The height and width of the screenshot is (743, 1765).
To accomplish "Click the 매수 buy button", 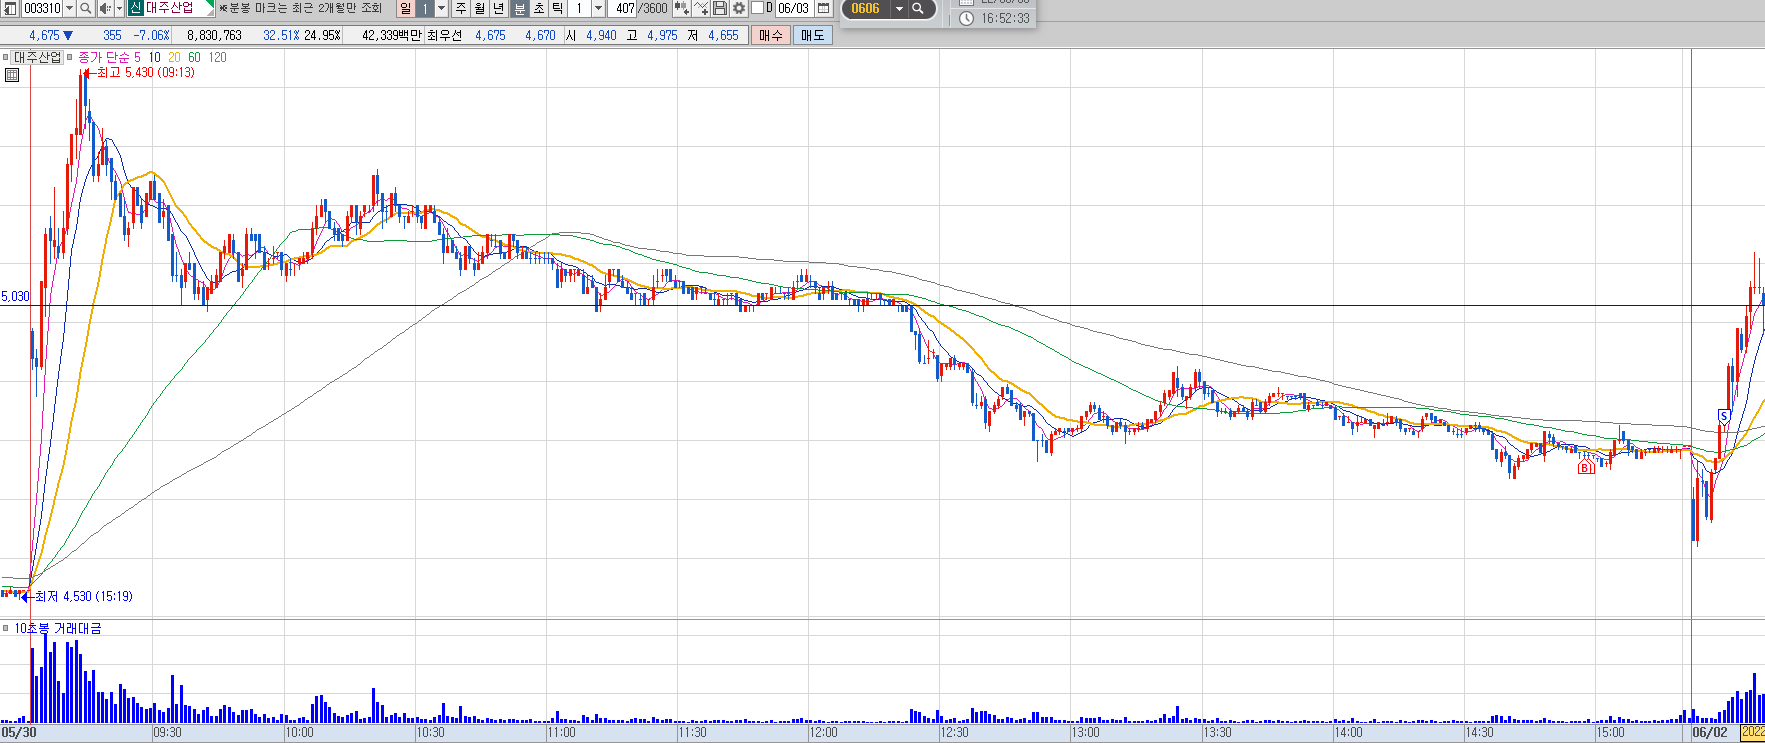I will pyautogui.click(x=771, y=35).
